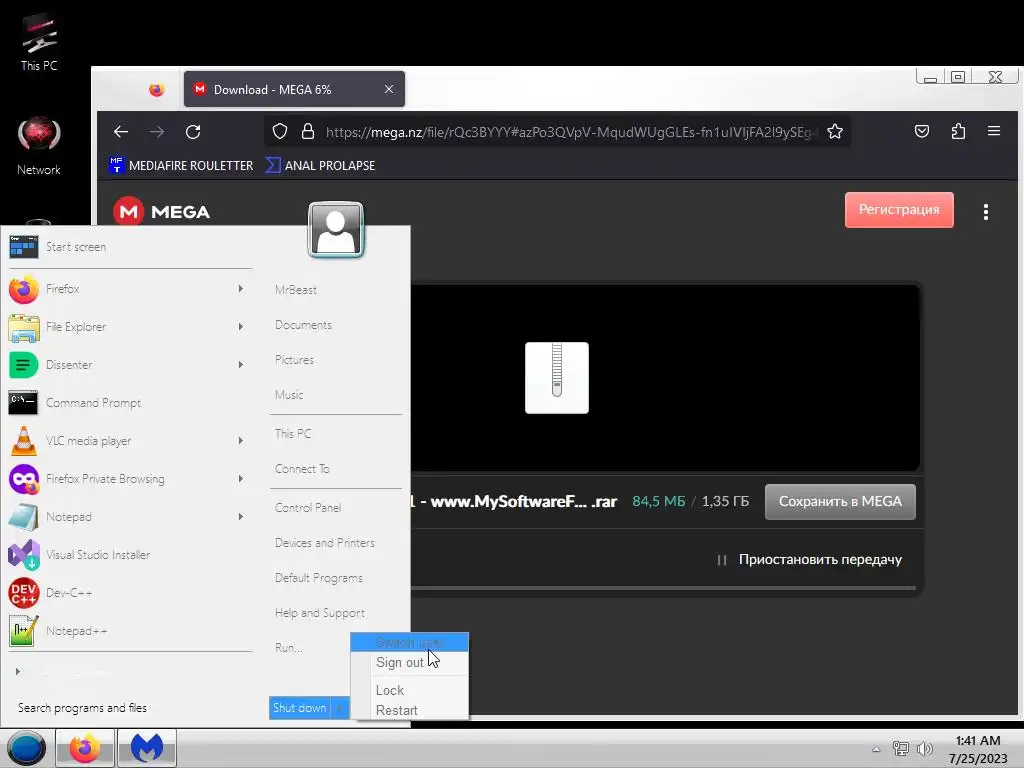Open Firefox hamburger menu
The width and height of the screenshot is (1024, 768).
(x=994, y=131)
